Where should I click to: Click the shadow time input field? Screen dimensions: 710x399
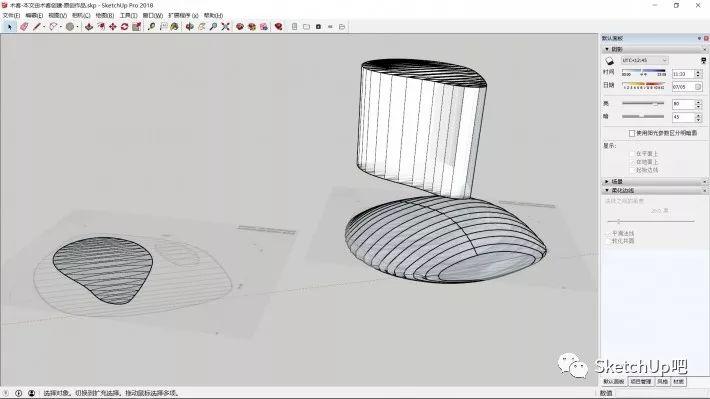click(x=682, y=73)
